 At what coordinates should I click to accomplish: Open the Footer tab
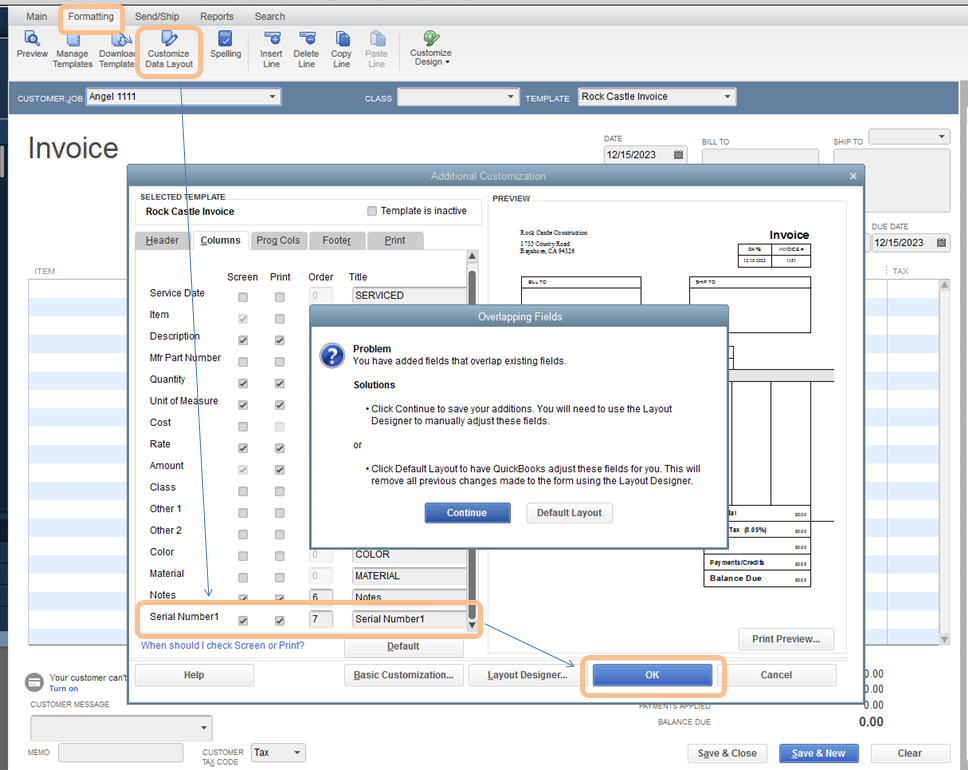[336, 240]
